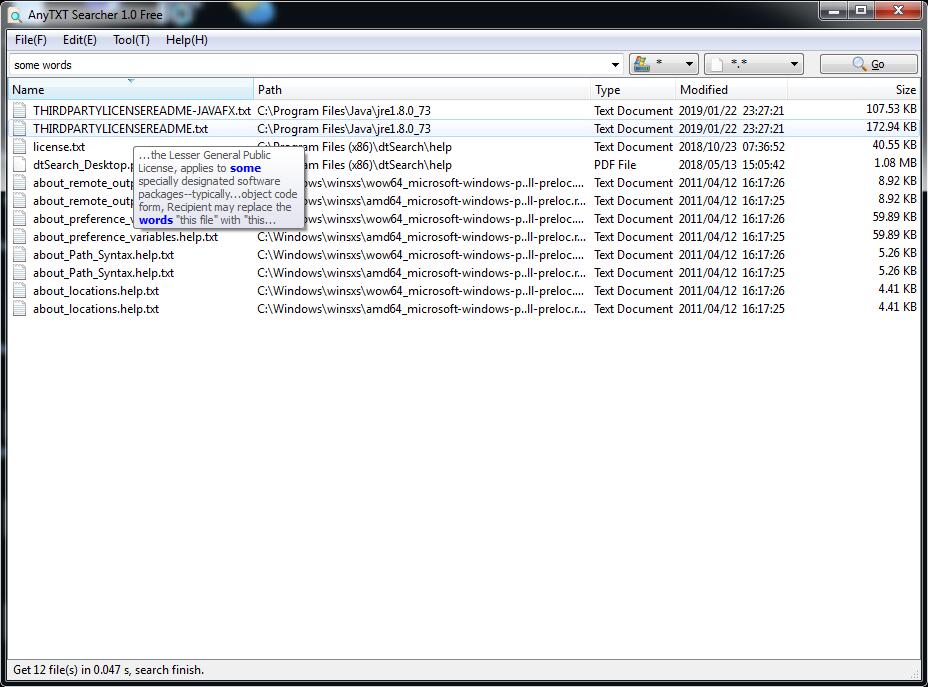
Task: Click the 1.08 MB size cell
Action: click(895, 163)
